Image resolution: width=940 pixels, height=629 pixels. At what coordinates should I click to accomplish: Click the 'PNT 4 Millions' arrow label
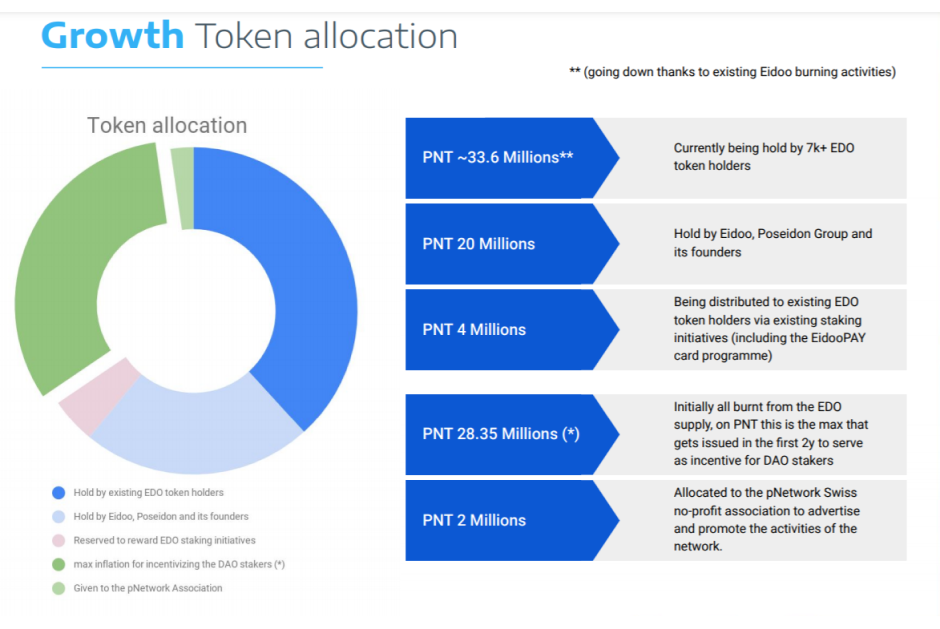(512, 330)
